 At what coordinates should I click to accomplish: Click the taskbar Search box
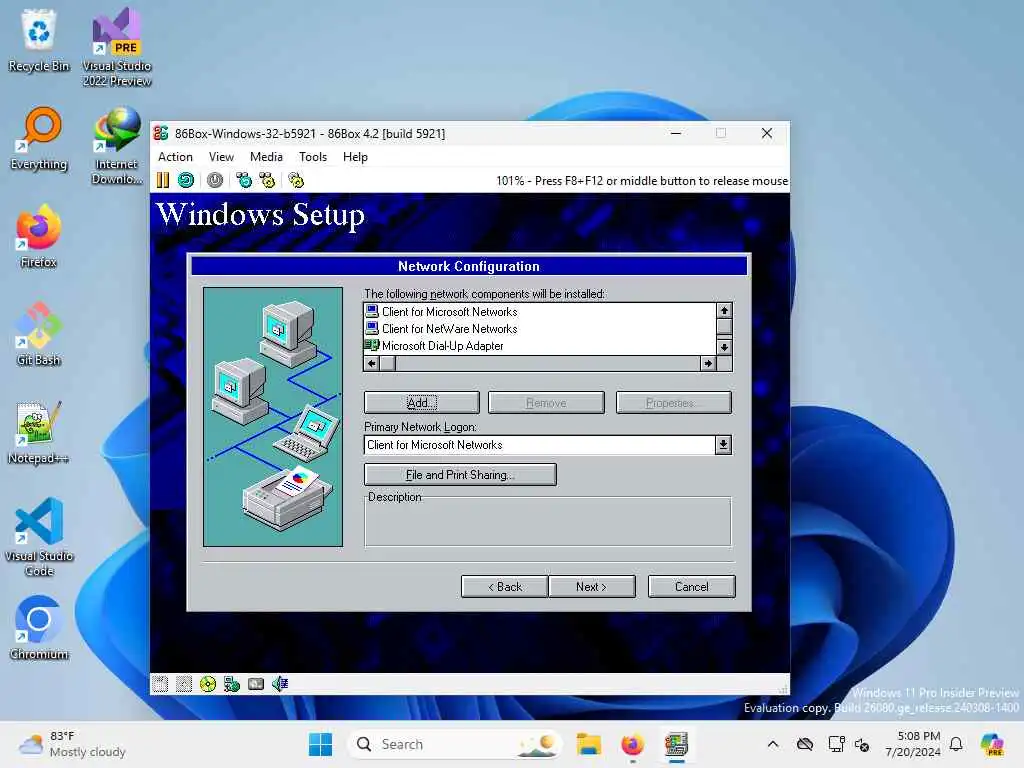[x=456, y=744]
